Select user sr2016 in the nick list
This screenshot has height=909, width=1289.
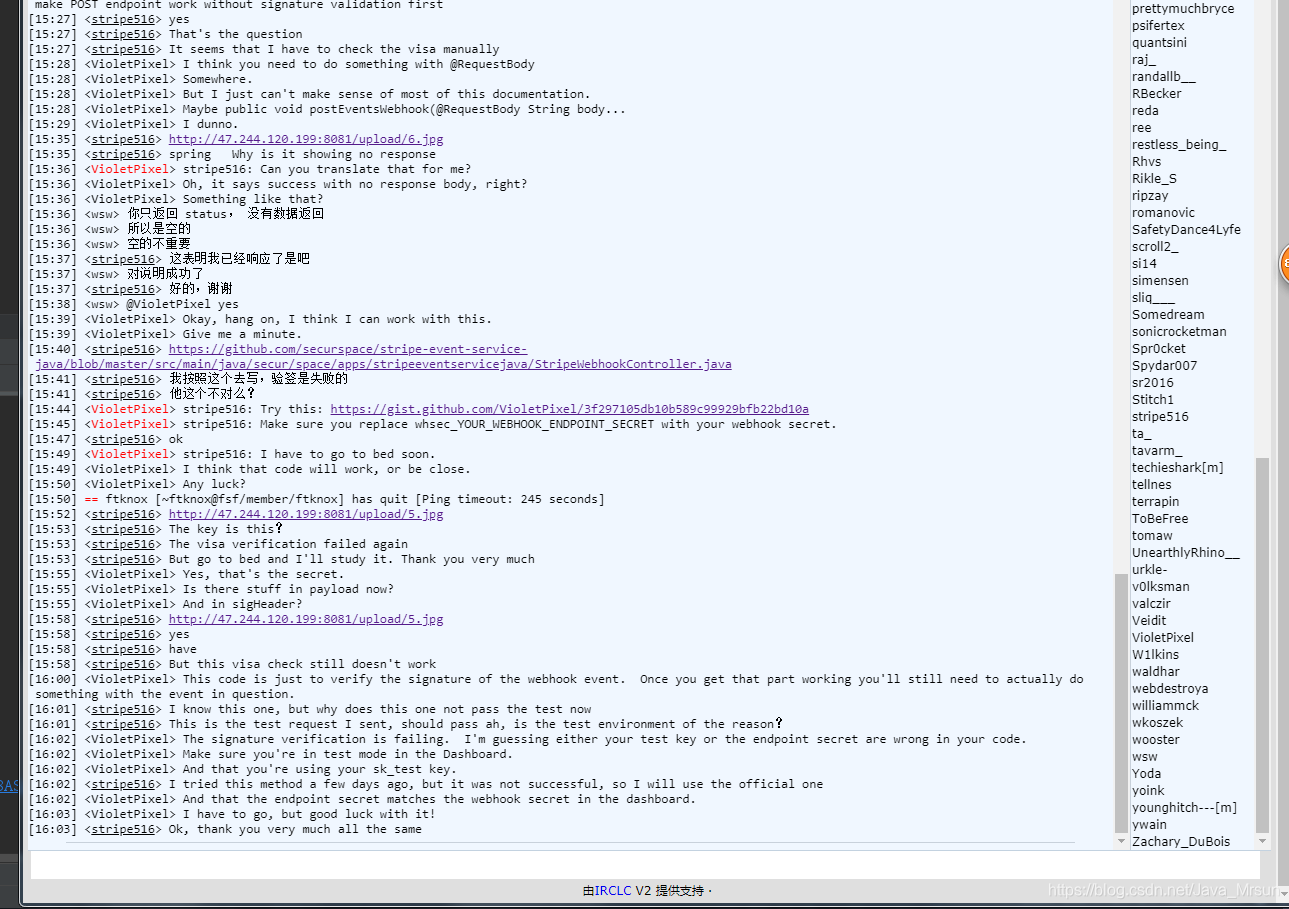pos(1153,383)
